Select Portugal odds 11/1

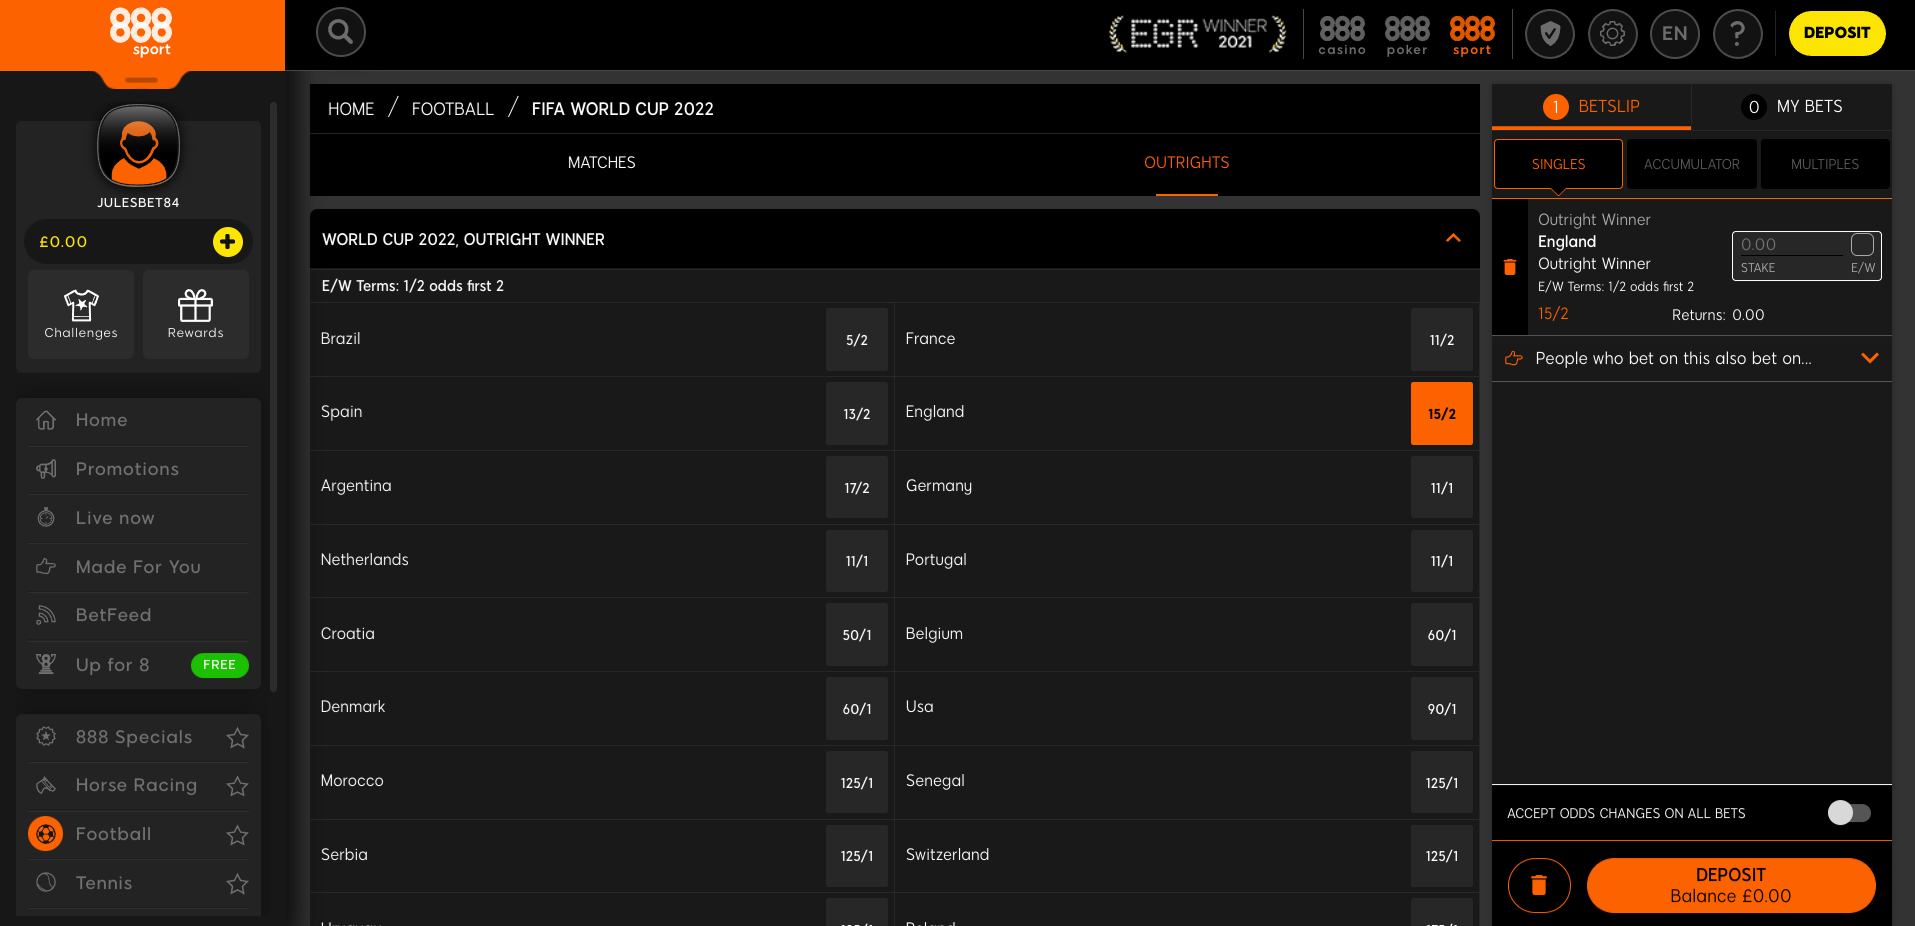click(x=1442, y=561)
